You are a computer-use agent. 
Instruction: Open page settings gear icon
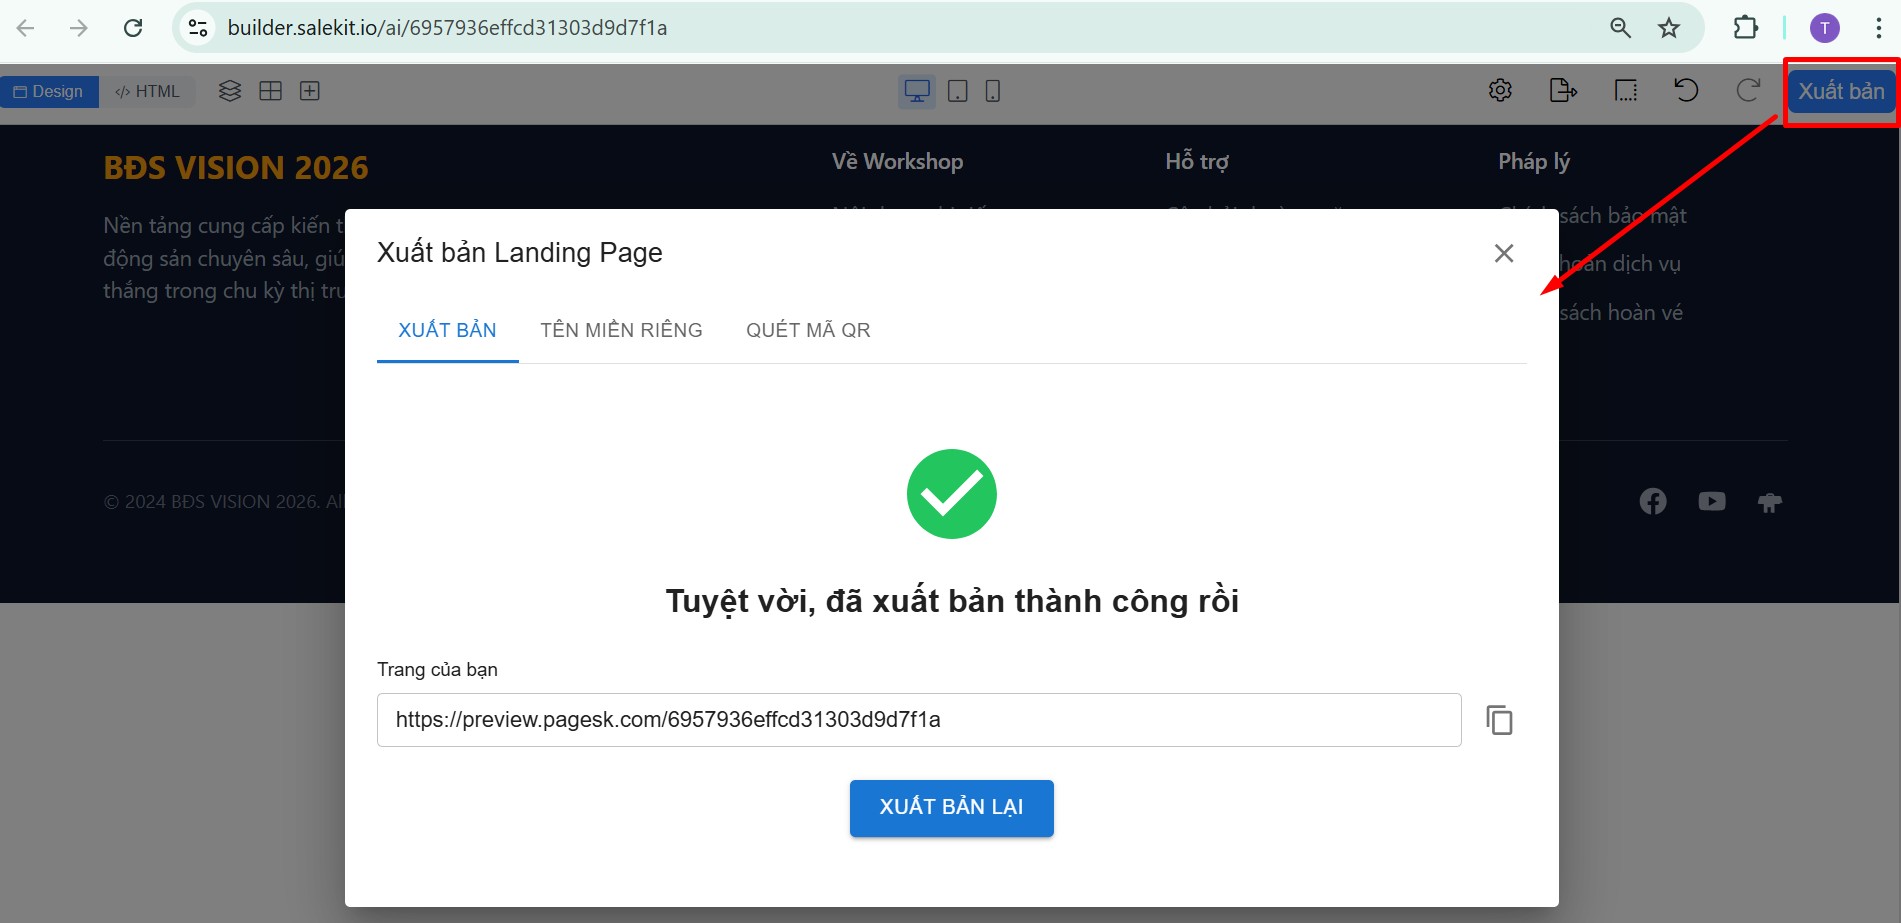[x=1500, y=91]
